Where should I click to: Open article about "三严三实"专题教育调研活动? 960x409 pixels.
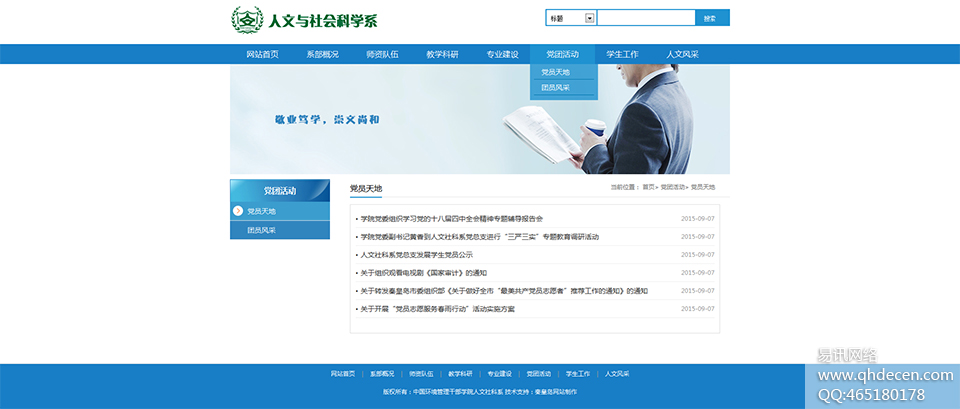click(x=479, y=236)
